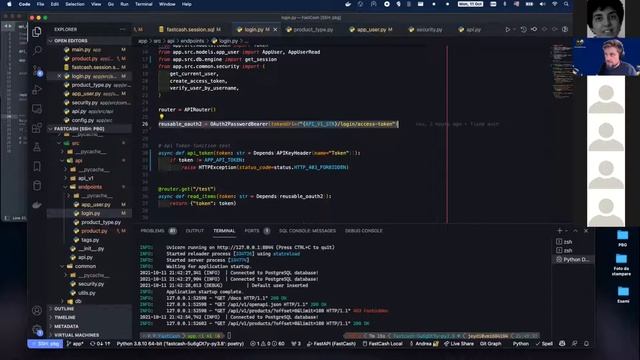Viewport: 640px width, 360px height.
Task: Open the Esami desktop folder
Action: click(x=623, y=294)
